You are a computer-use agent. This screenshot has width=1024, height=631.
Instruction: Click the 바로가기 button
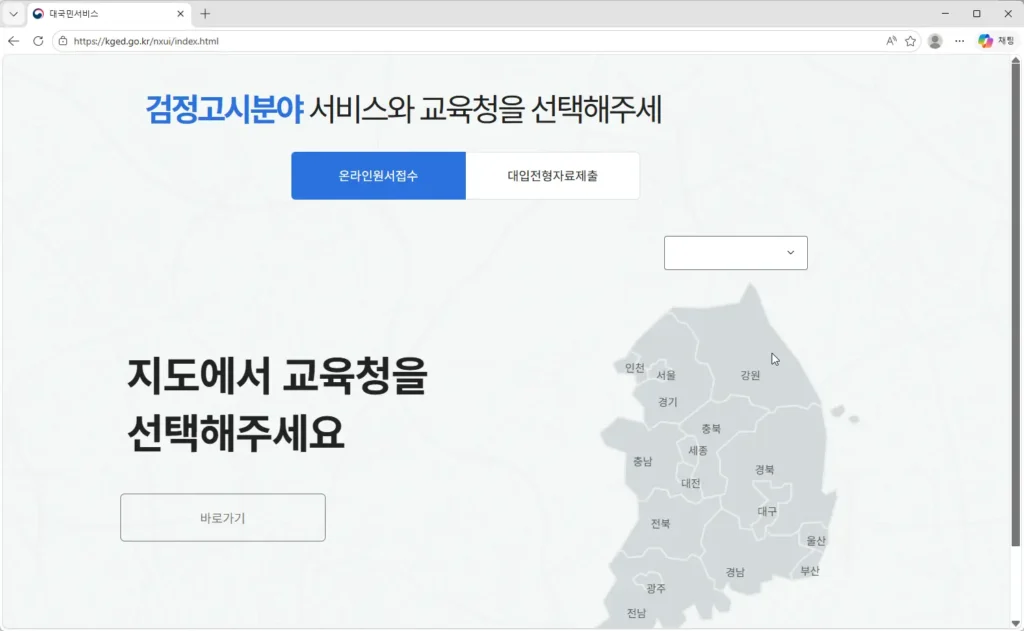point(223,517)
